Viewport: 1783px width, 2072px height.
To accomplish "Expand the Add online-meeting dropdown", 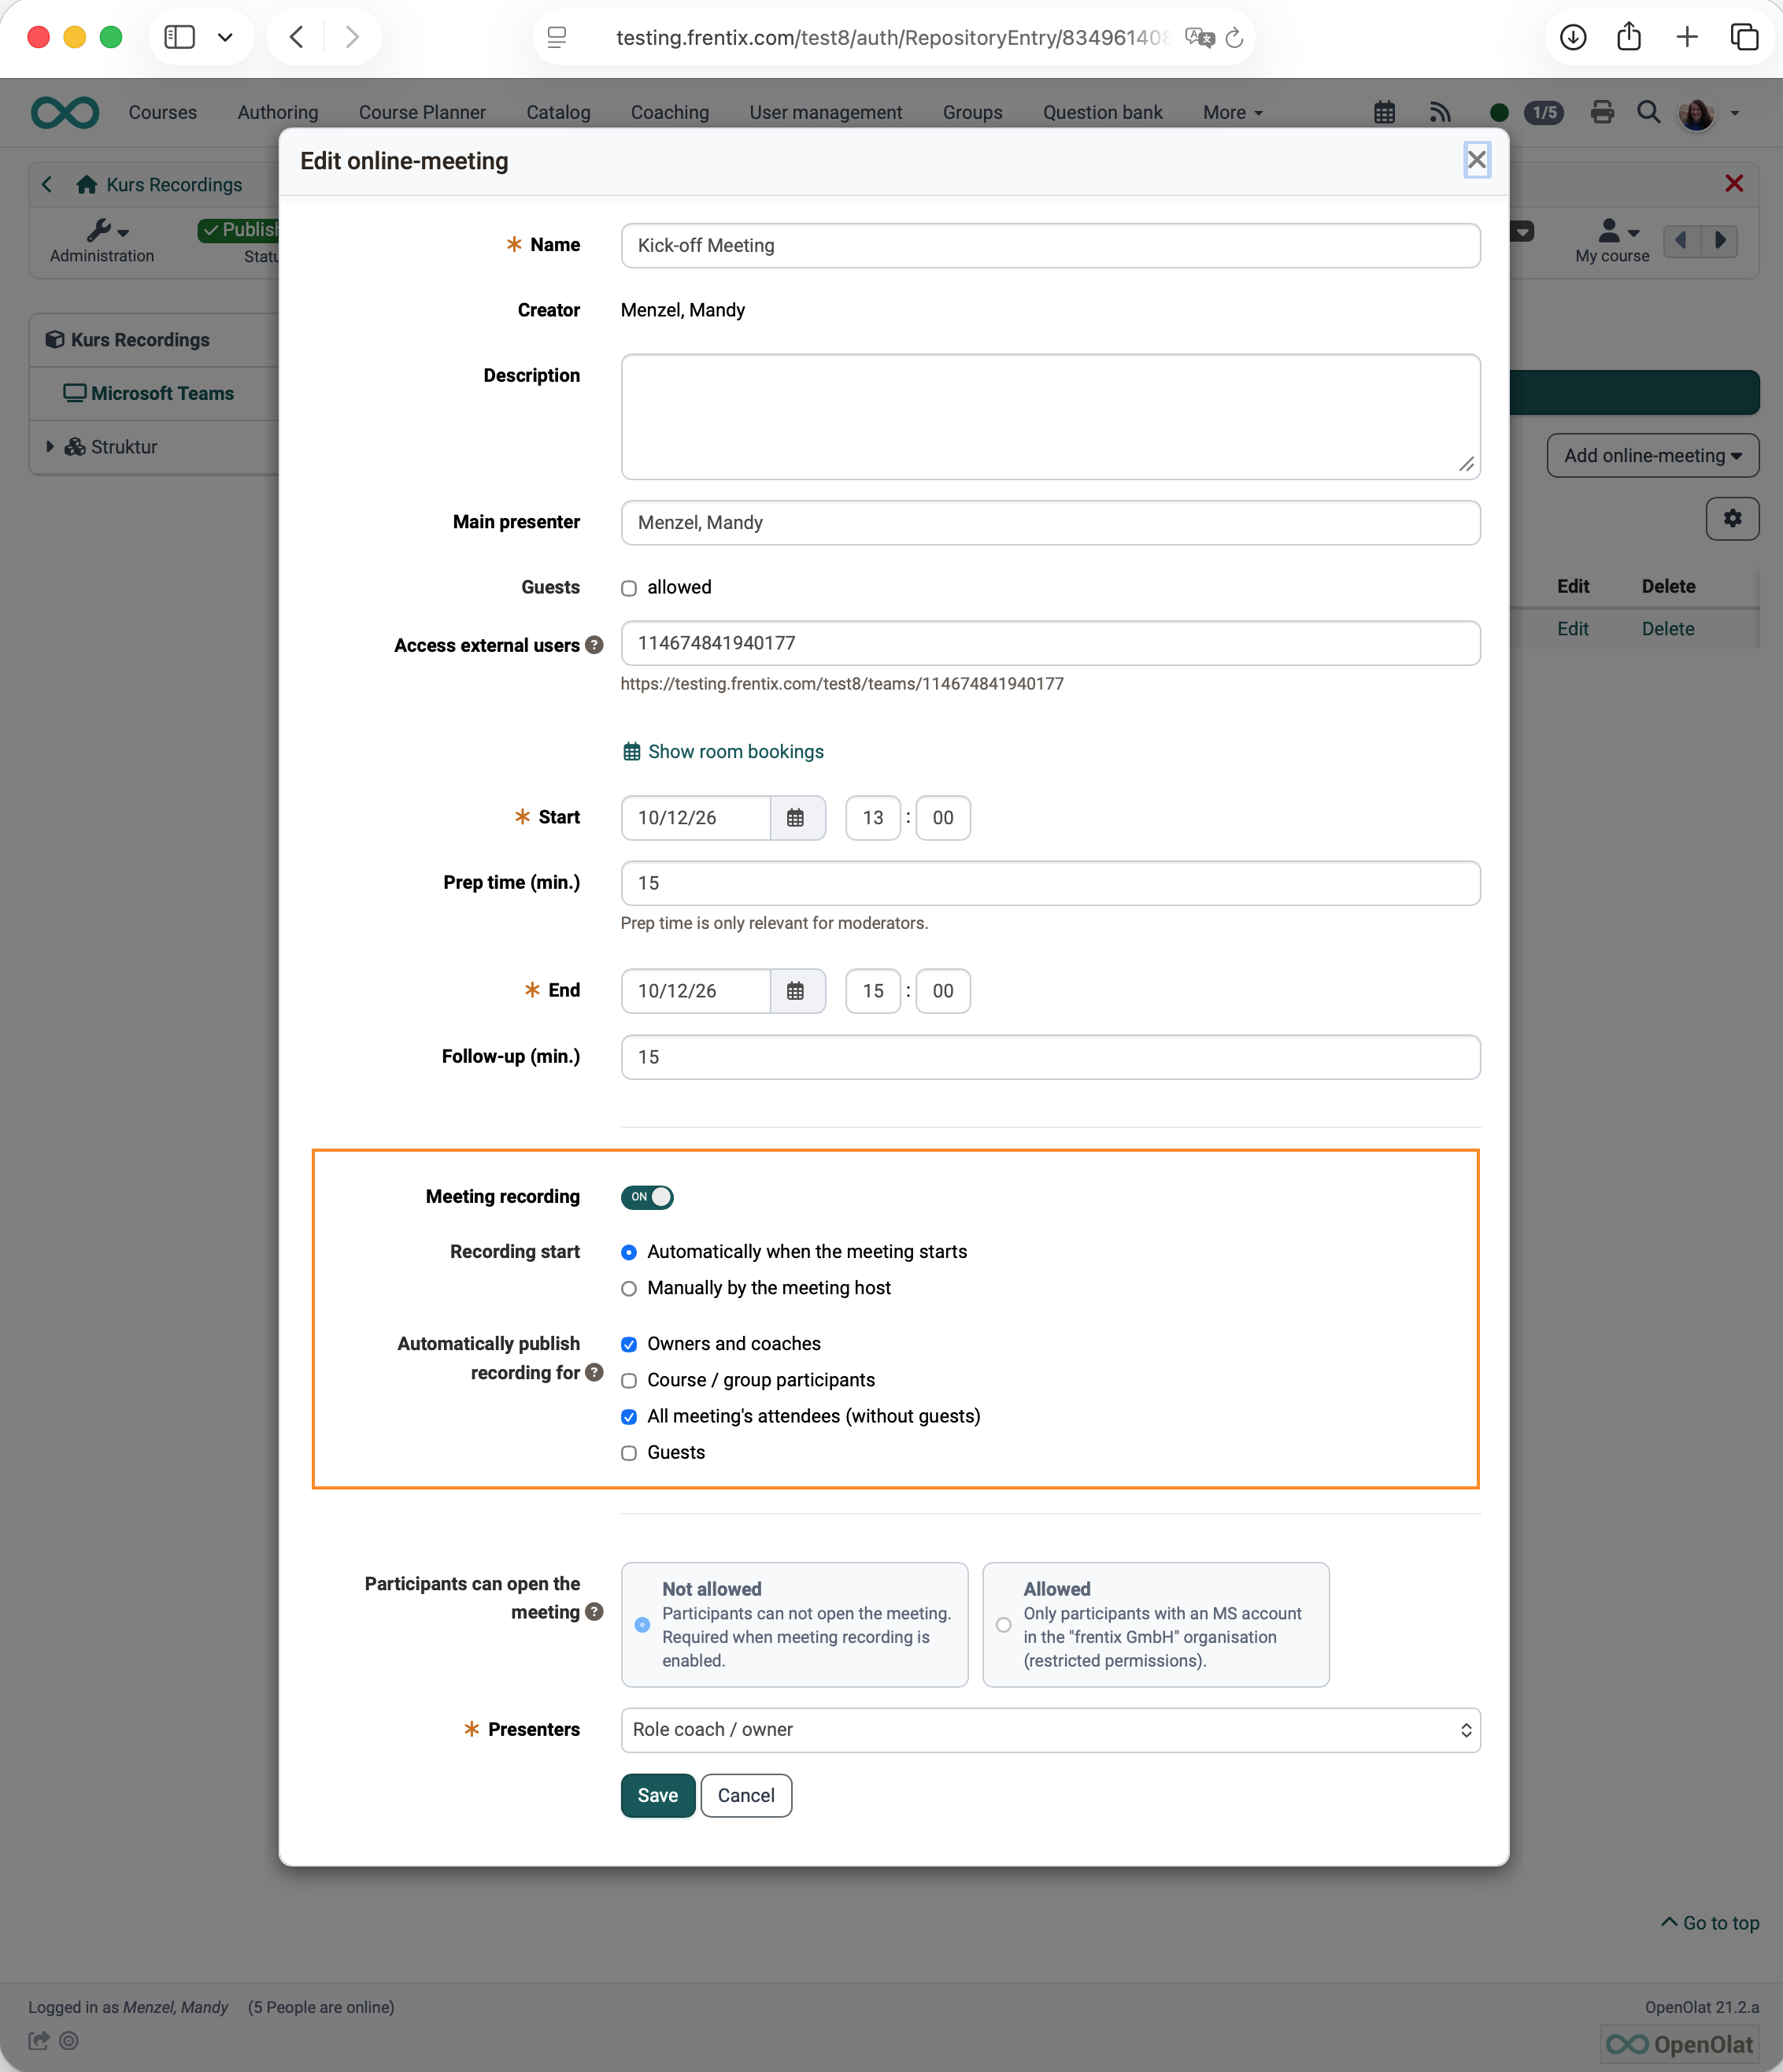I will (x=1653, y=455).
